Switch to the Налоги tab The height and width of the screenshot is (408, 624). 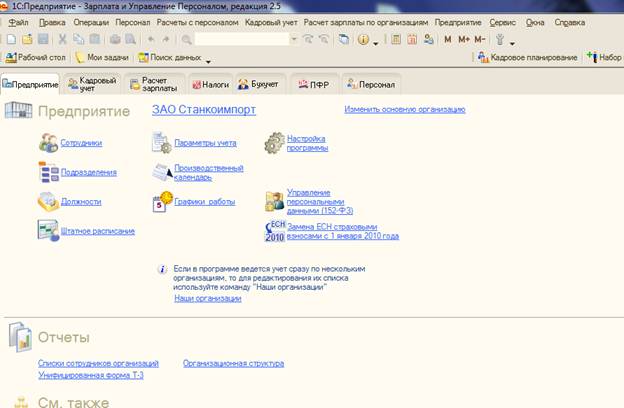pos(211,84)
